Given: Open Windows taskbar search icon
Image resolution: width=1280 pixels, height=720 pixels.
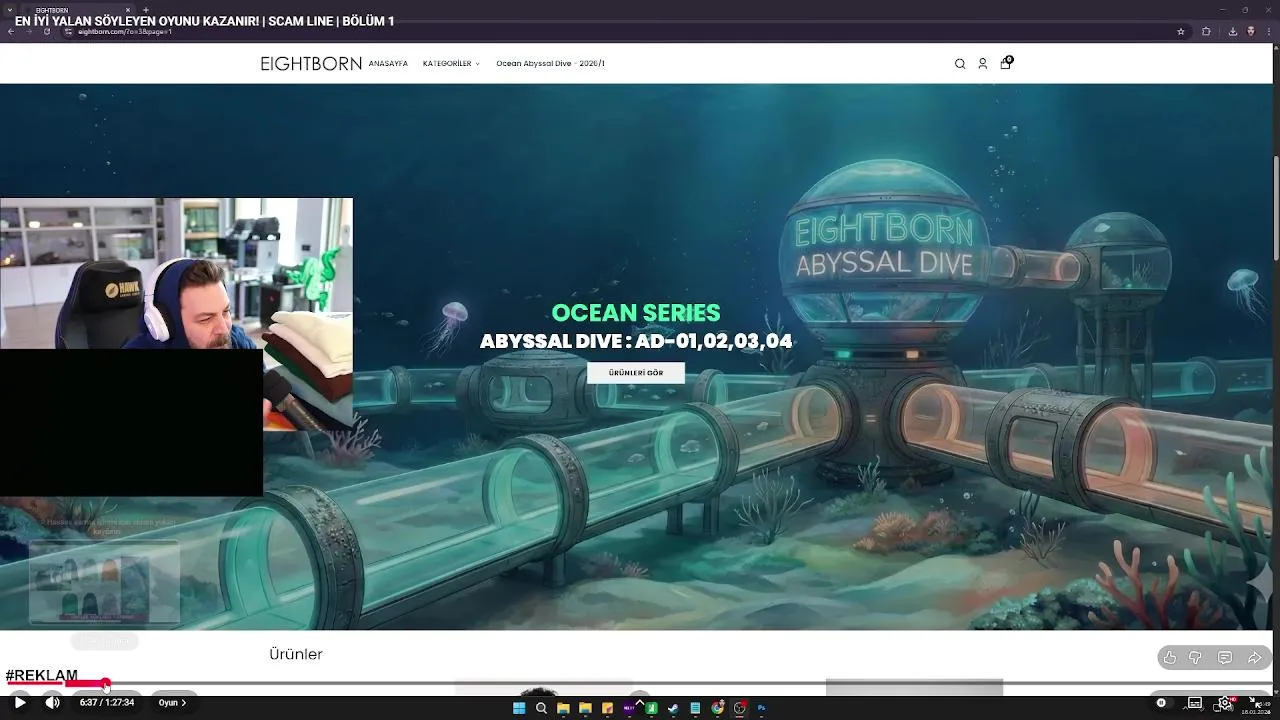Looking at the screenshot, I should [x=541, y=708].
